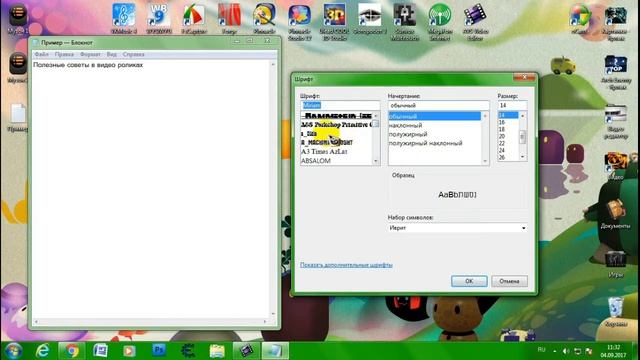The height and width of the screenshot is (360, 640).
Task: Click the Show desktop strip at taskbar end
Action: pos(635,351)
